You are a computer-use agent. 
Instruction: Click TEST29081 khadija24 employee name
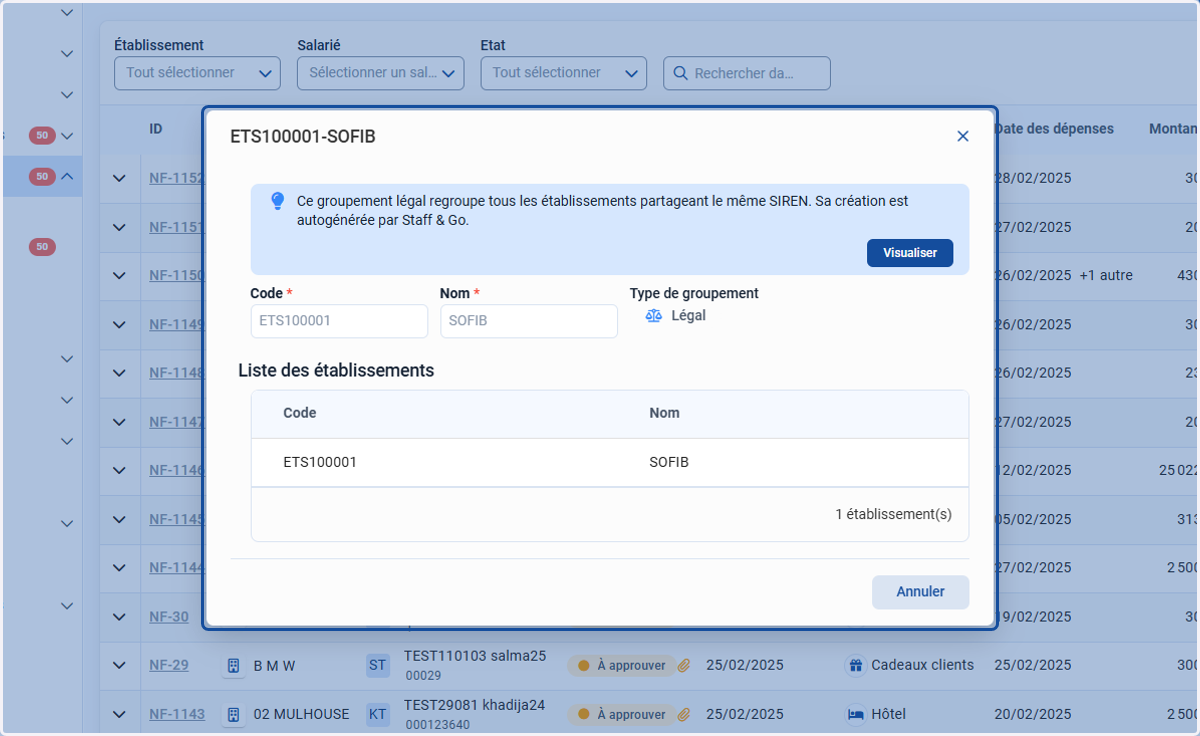coord(474,705)
